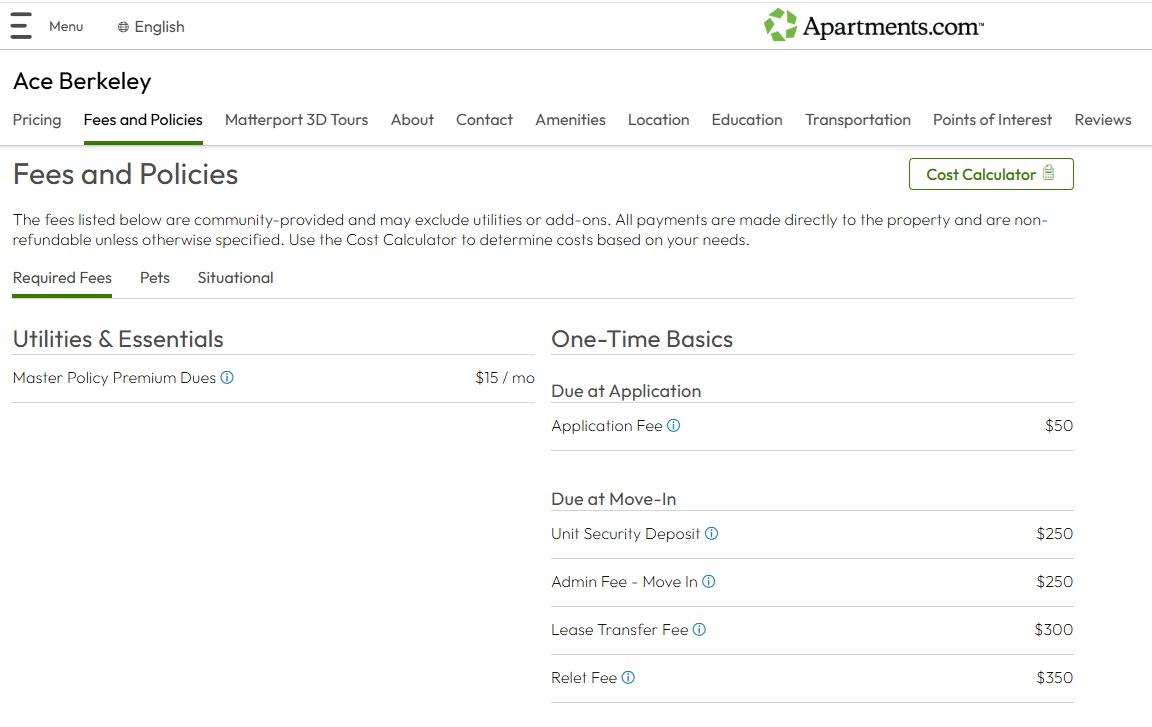
Task: Click info icon next to Relet Fee
Action: point(628,678)
